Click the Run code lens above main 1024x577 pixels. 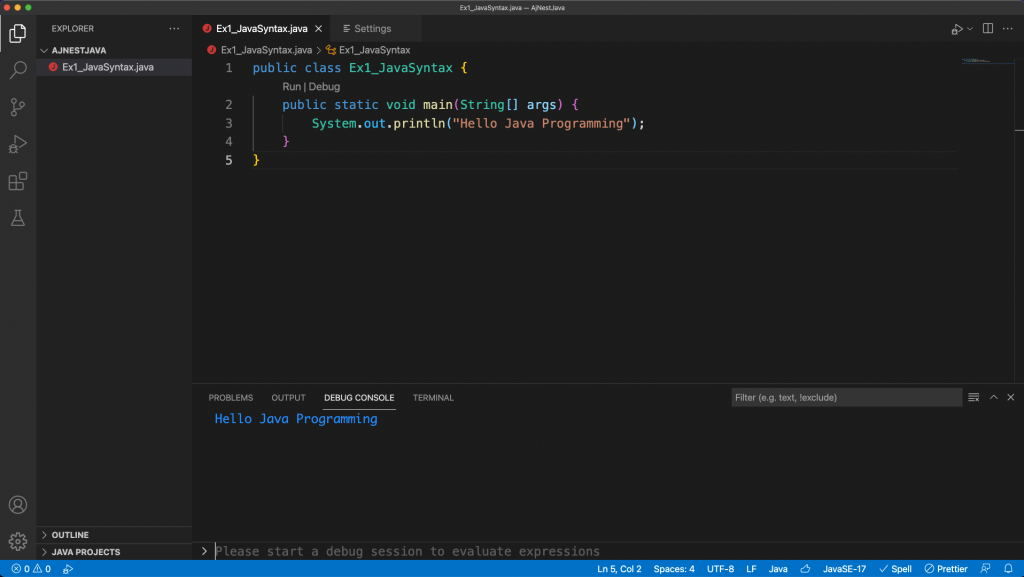(291, 87)
